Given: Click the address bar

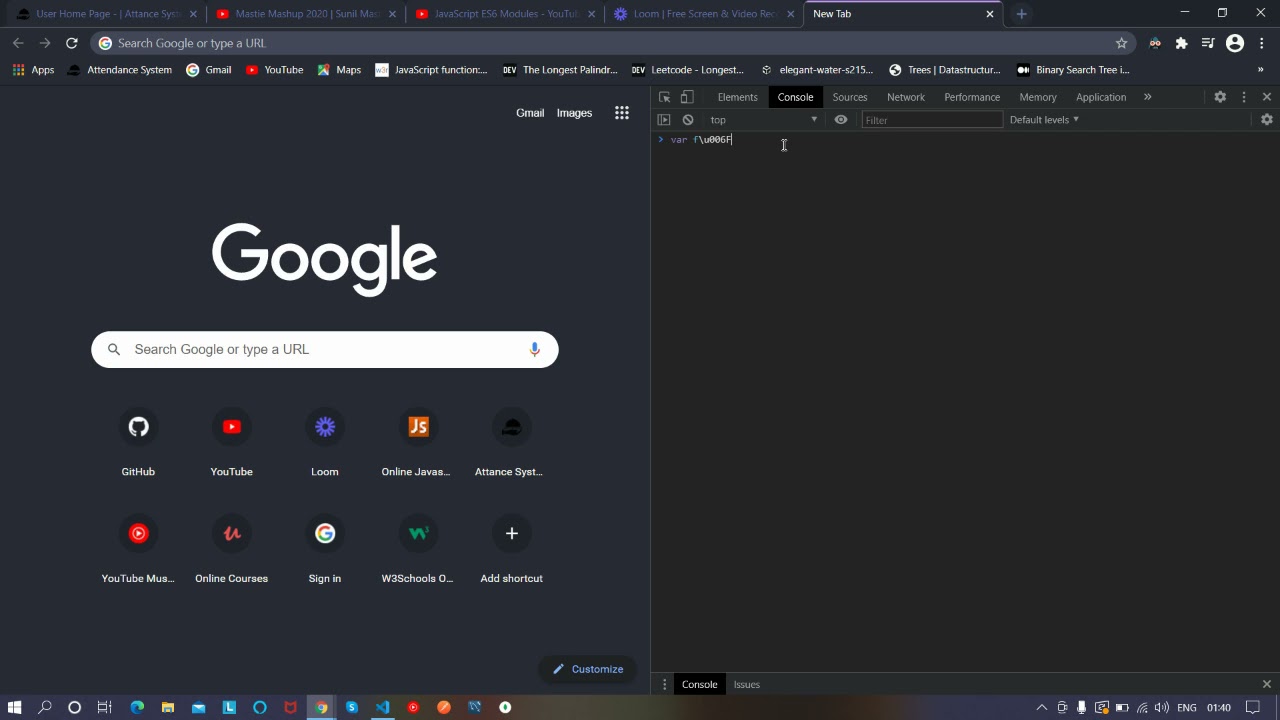Looking at the screenshot, I should (x=610, y=43).
